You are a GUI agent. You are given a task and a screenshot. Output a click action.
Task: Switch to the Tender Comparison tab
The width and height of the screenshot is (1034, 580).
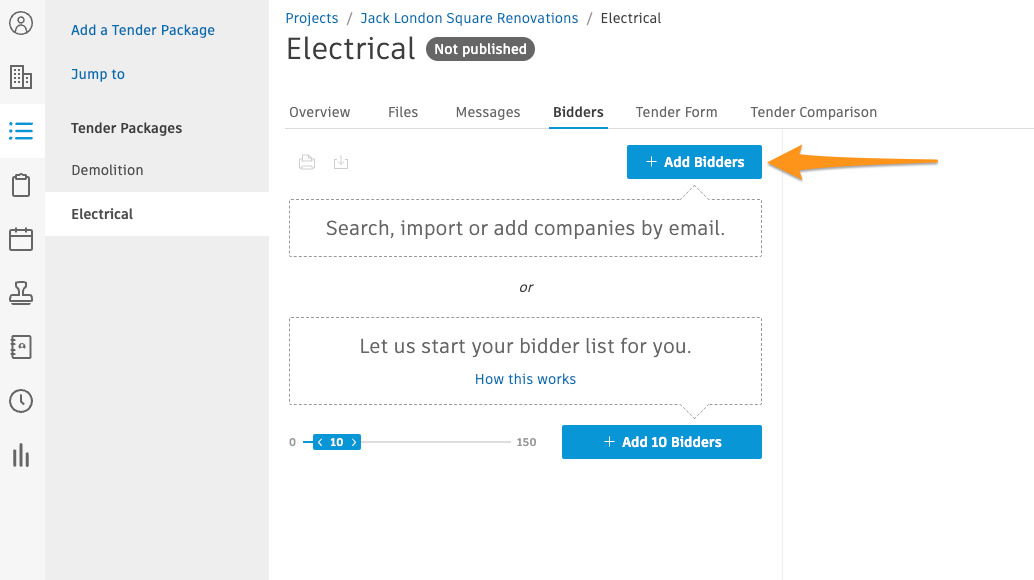click(x=814, y=112)
